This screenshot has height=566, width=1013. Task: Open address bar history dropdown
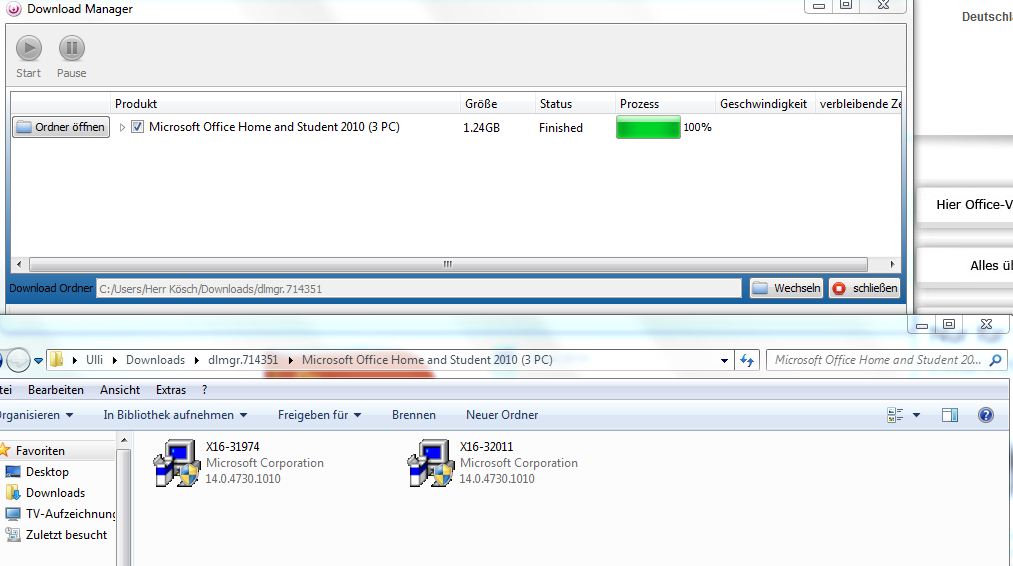724,361
